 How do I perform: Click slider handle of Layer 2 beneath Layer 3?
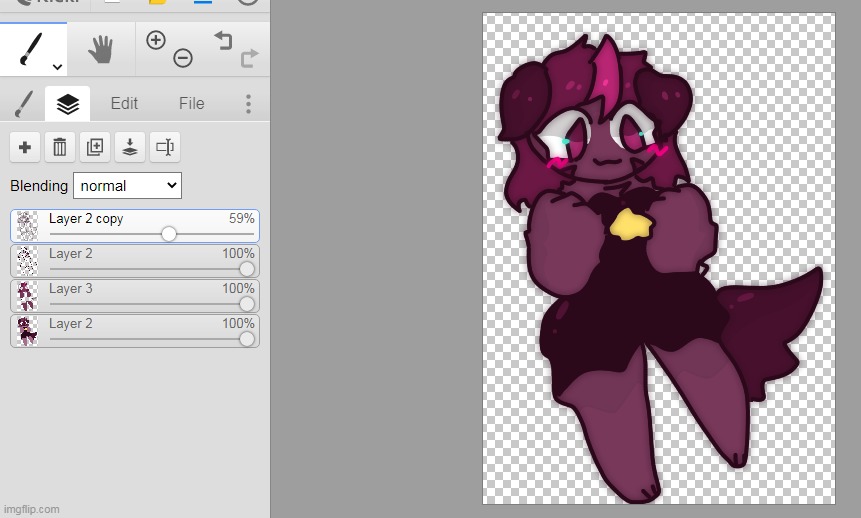pos(247,339)
